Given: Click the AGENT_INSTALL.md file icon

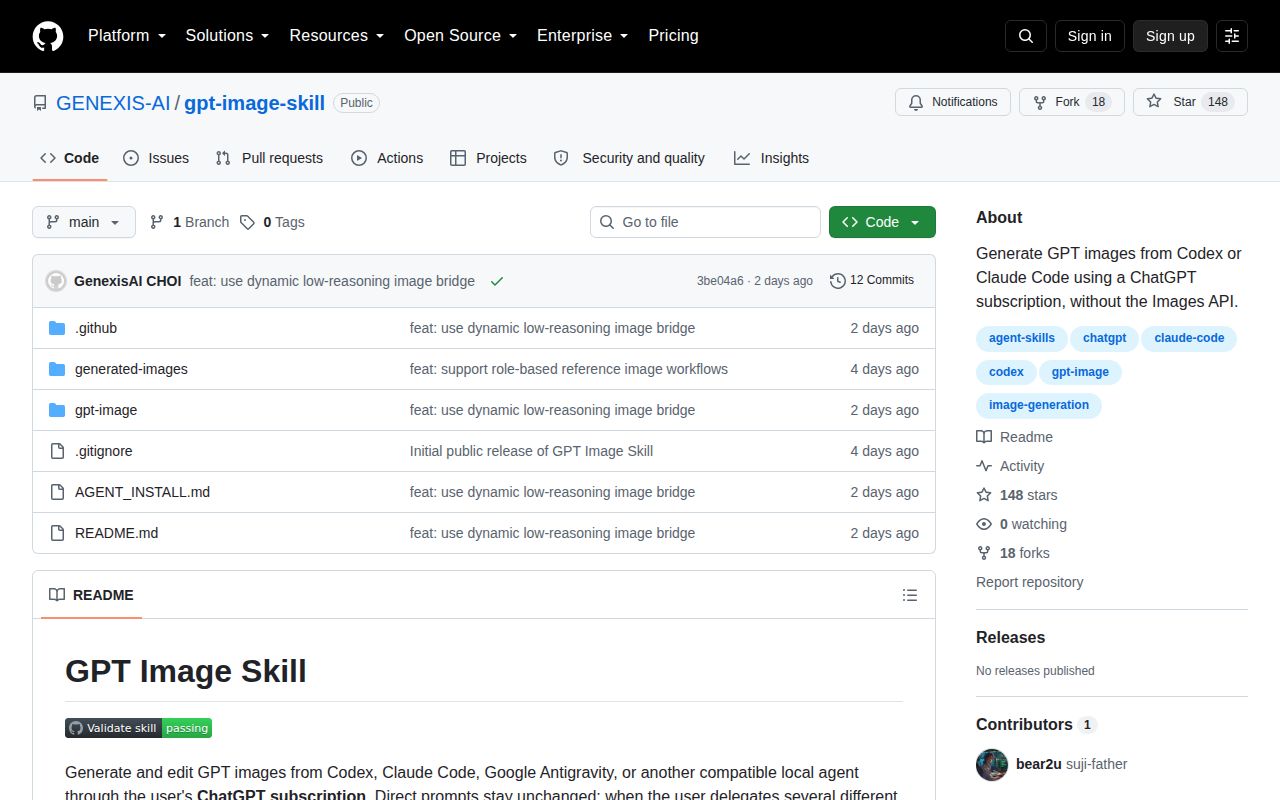Looking at the screenshot, I should tap(57, 492).
